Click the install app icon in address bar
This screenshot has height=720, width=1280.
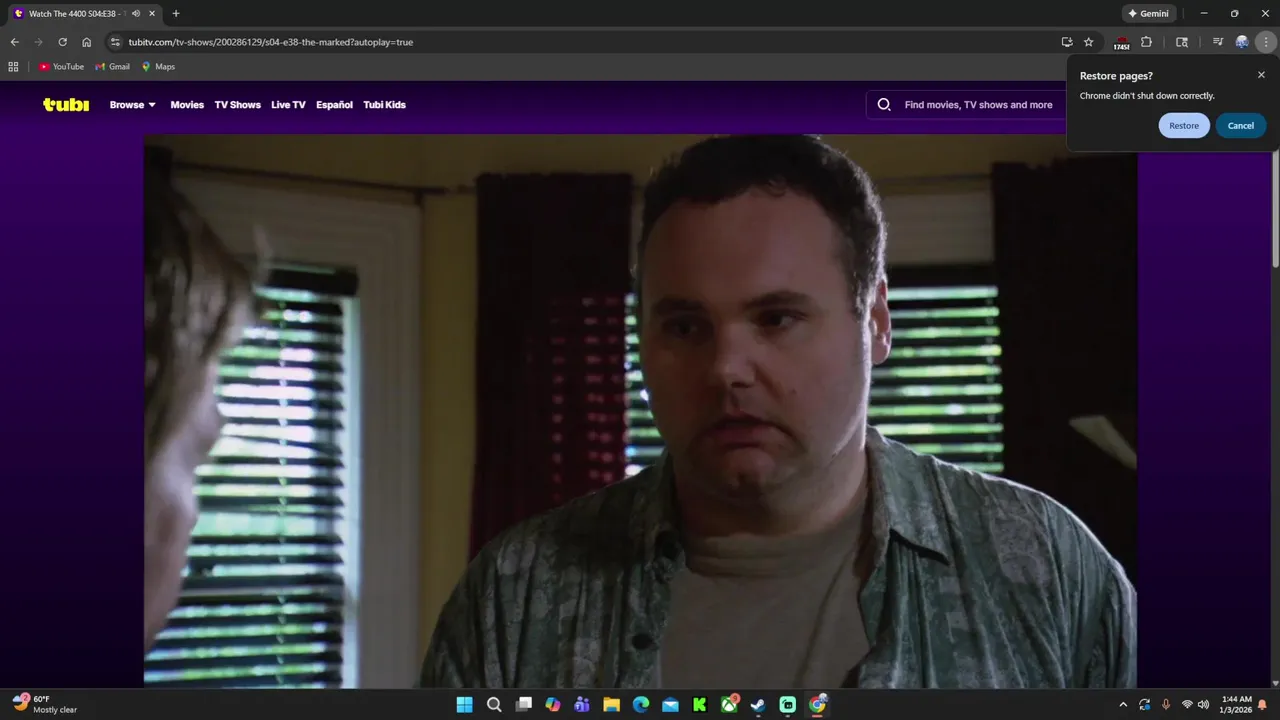pyautogui.click(x=1067, y=42)
